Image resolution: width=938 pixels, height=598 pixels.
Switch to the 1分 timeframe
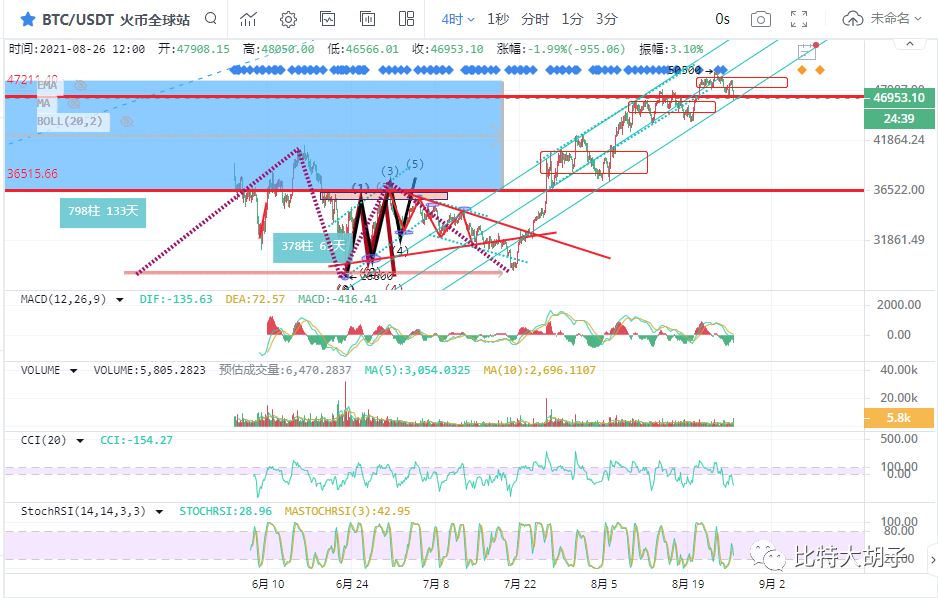point(572,19)
